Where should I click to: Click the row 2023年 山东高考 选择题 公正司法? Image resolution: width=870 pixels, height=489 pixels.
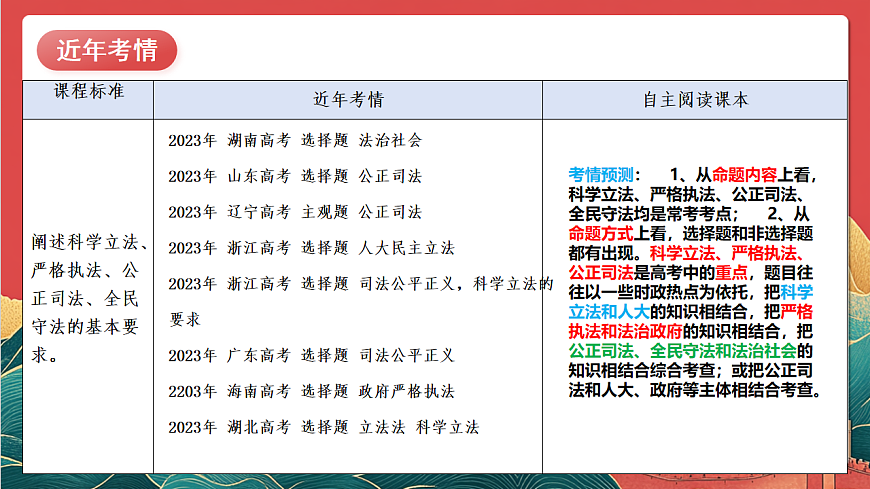295,177
